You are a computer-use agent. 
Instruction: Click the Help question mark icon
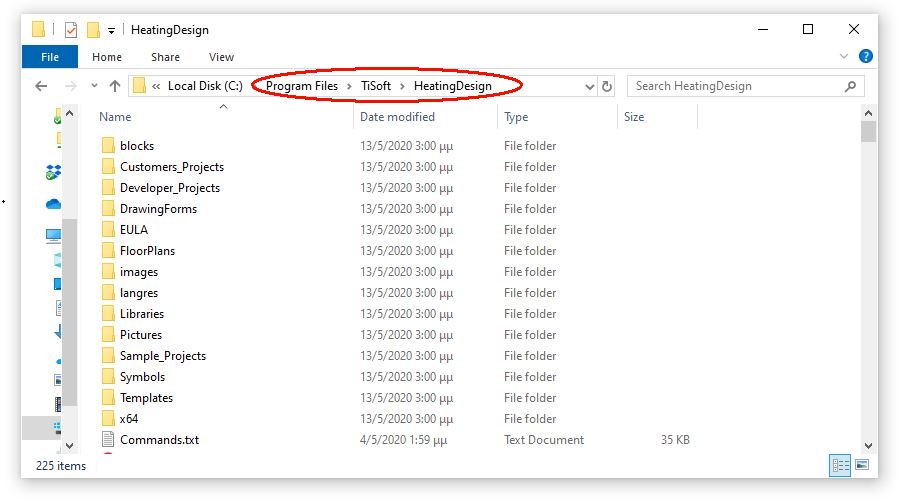point(866,57)
